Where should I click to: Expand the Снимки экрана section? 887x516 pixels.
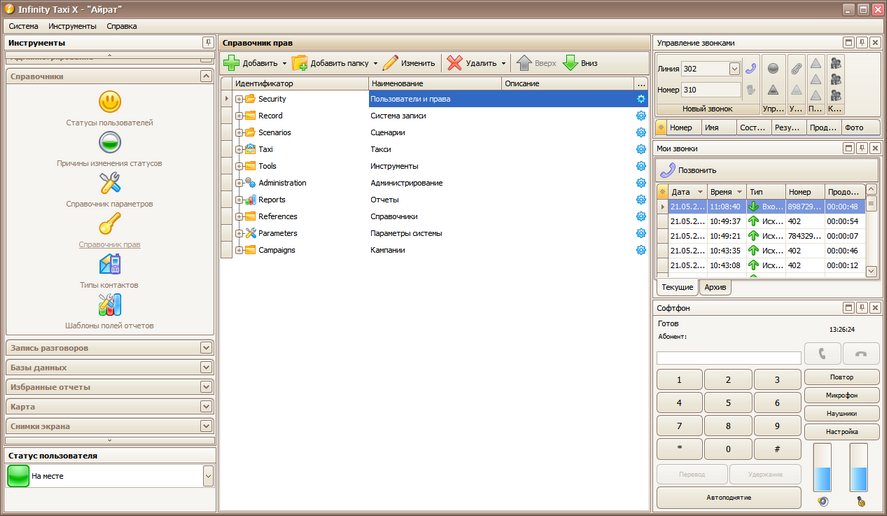206,426
